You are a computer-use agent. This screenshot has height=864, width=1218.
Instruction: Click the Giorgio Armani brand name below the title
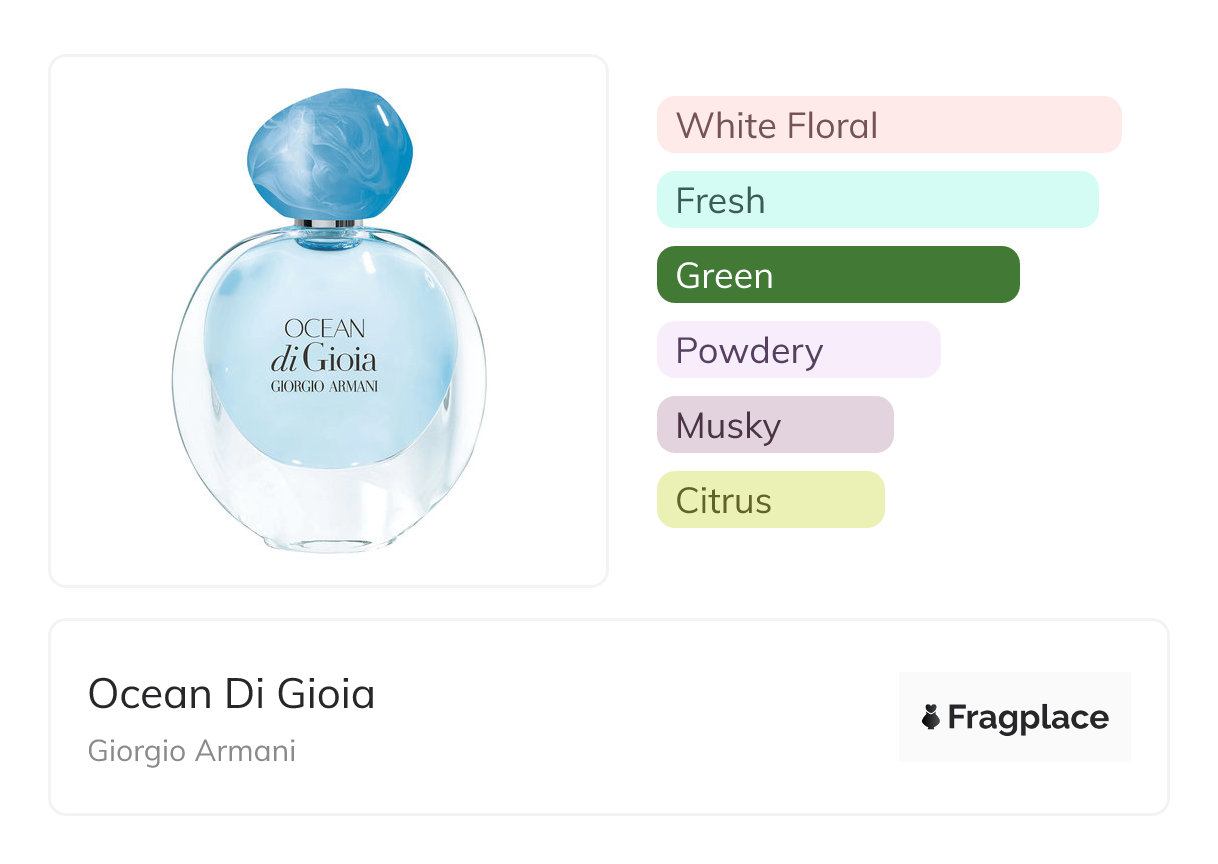pos(192,751)
